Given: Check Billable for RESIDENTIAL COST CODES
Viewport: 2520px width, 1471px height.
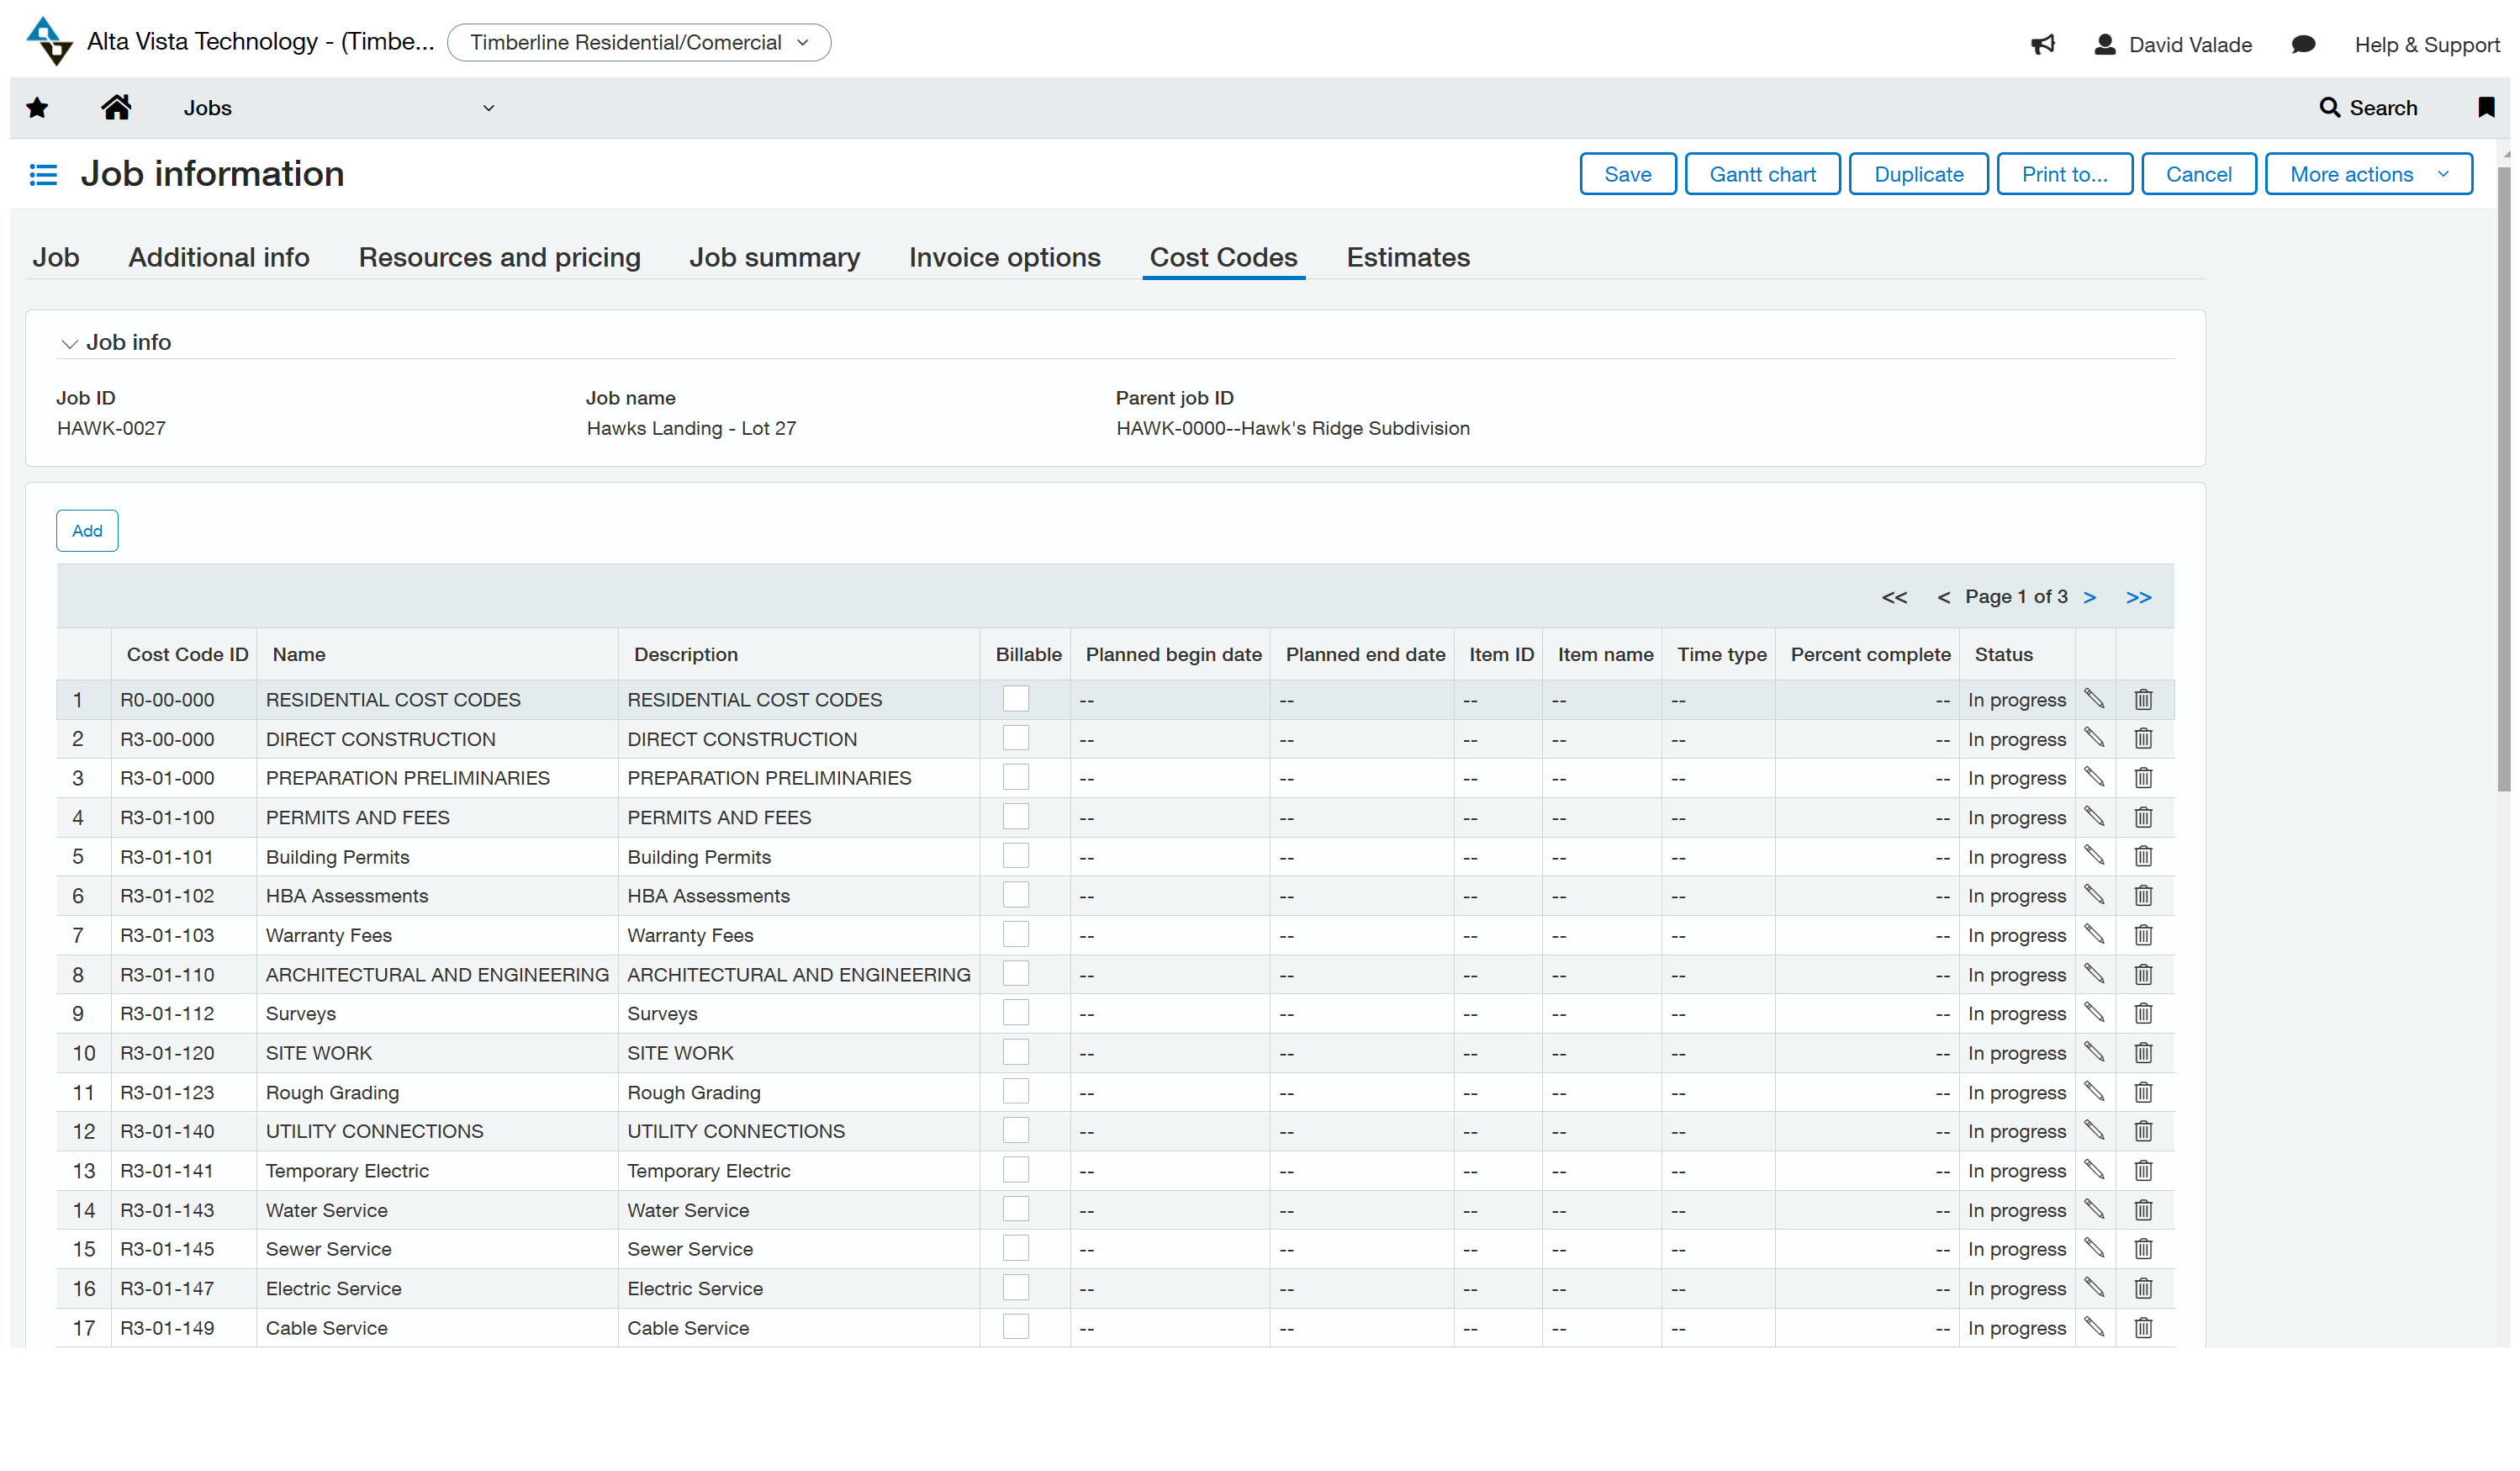Looking at the screenshot, I should click(x=1015, y=698).
